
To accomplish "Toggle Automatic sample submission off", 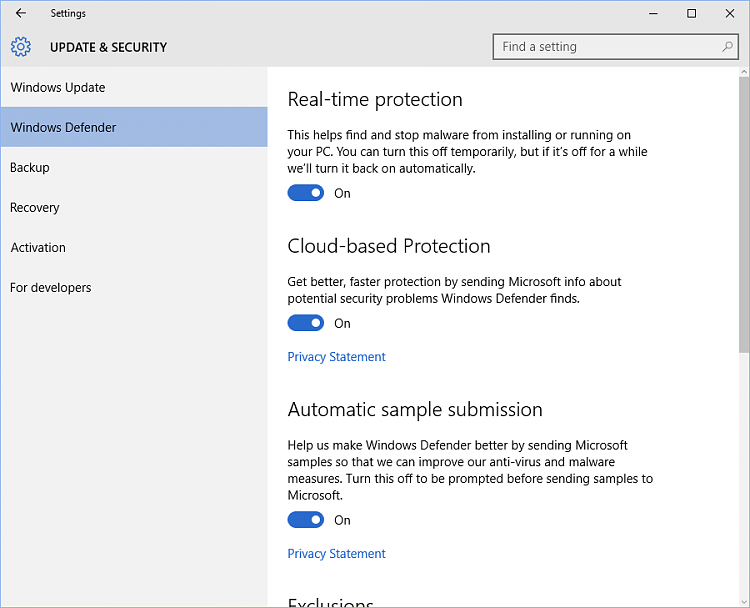I will (306, 520).
